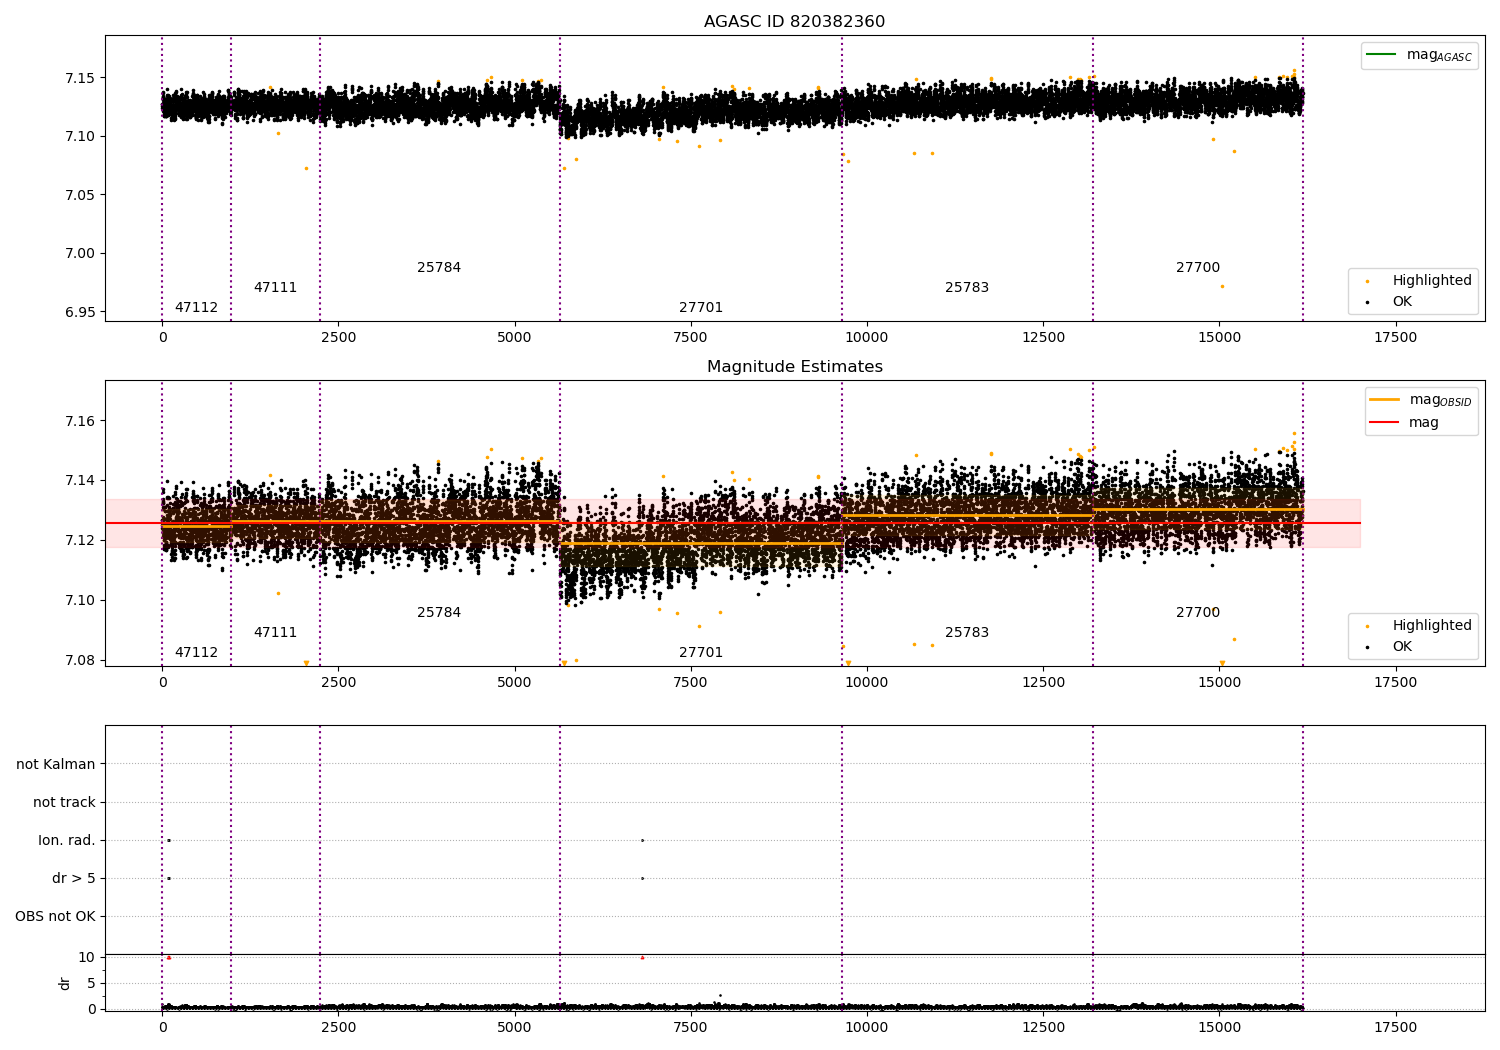Image resolution: width=1500 pixels, height=1050 pixels.
Task: Select obsid label 25784 in AGASC ID plot
Action: click(439, 268)
